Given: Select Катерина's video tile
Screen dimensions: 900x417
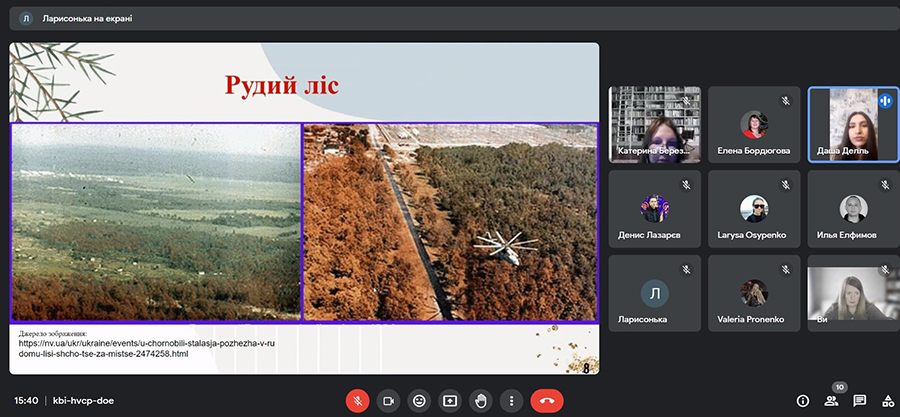Looking at the screenshot, I should click(x=655, y=124).
